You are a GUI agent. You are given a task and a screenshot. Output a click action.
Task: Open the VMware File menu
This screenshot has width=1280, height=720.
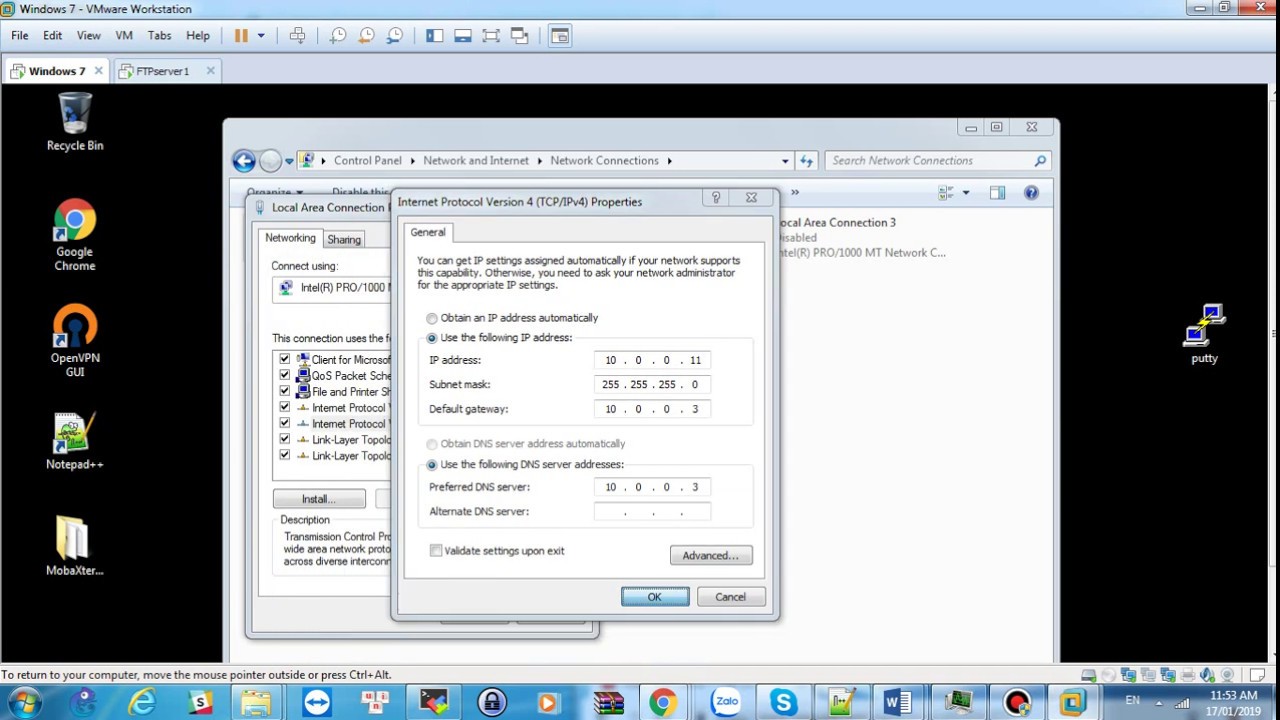click(20, 35)
